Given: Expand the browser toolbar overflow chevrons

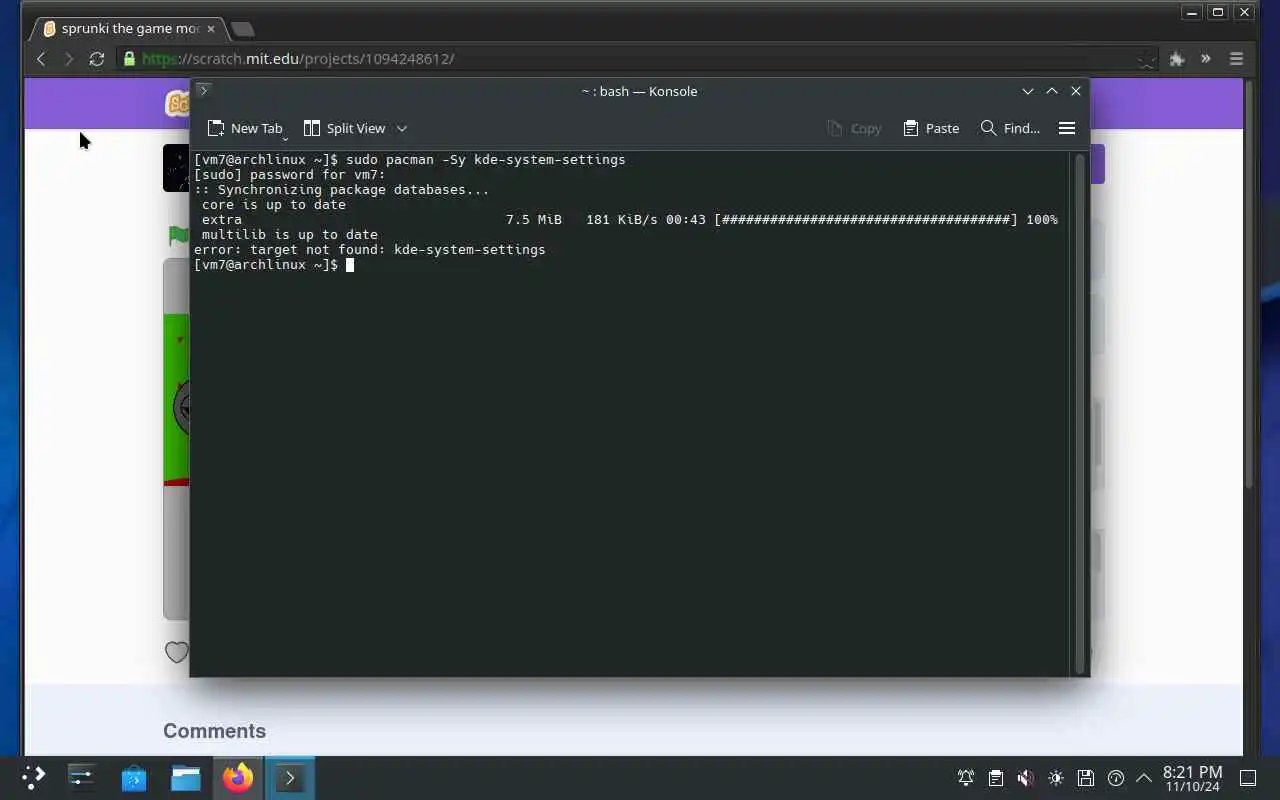Looking at the screenshot, I should click(x=1206, y=59).
